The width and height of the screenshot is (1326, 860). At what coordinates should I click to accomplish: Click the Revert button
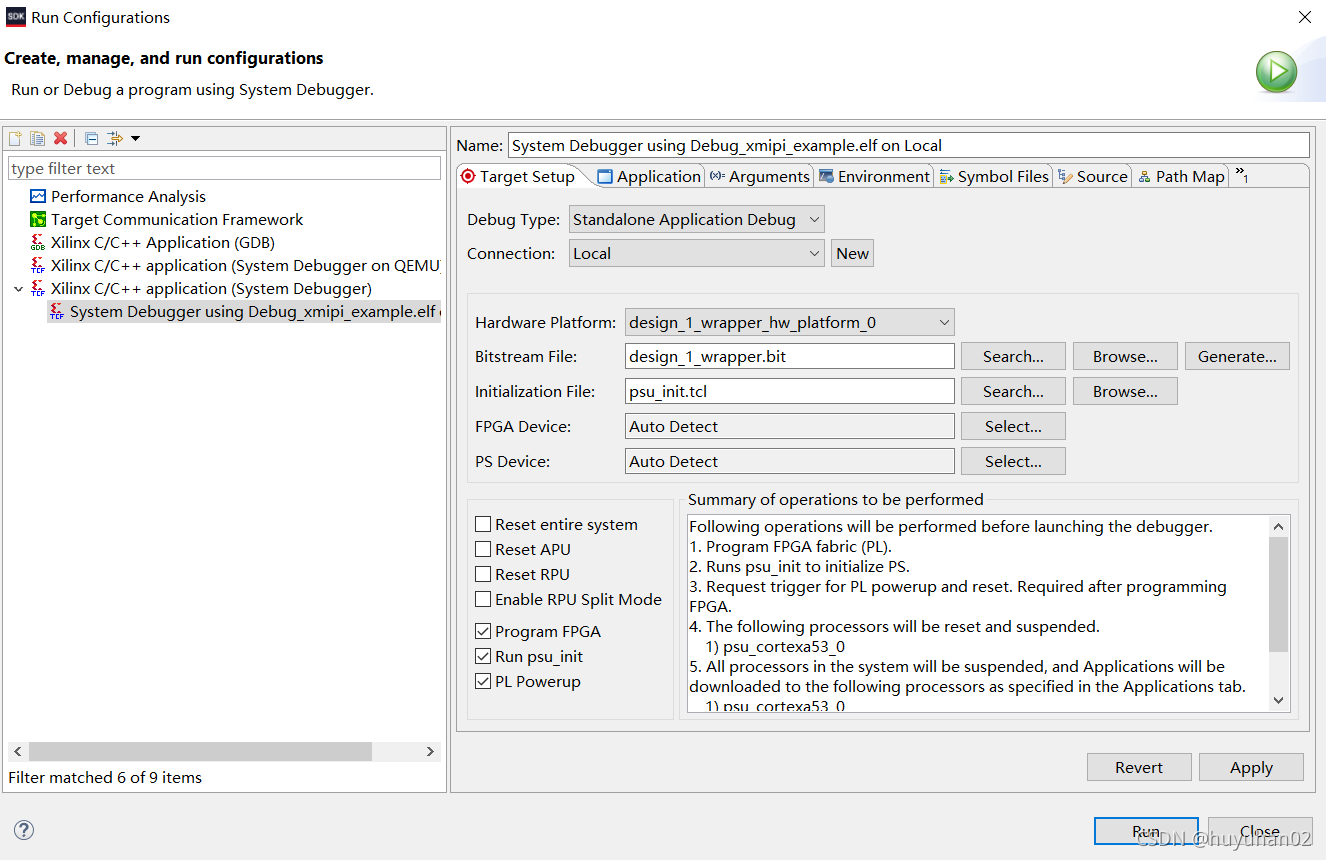tap(1139, 767)
